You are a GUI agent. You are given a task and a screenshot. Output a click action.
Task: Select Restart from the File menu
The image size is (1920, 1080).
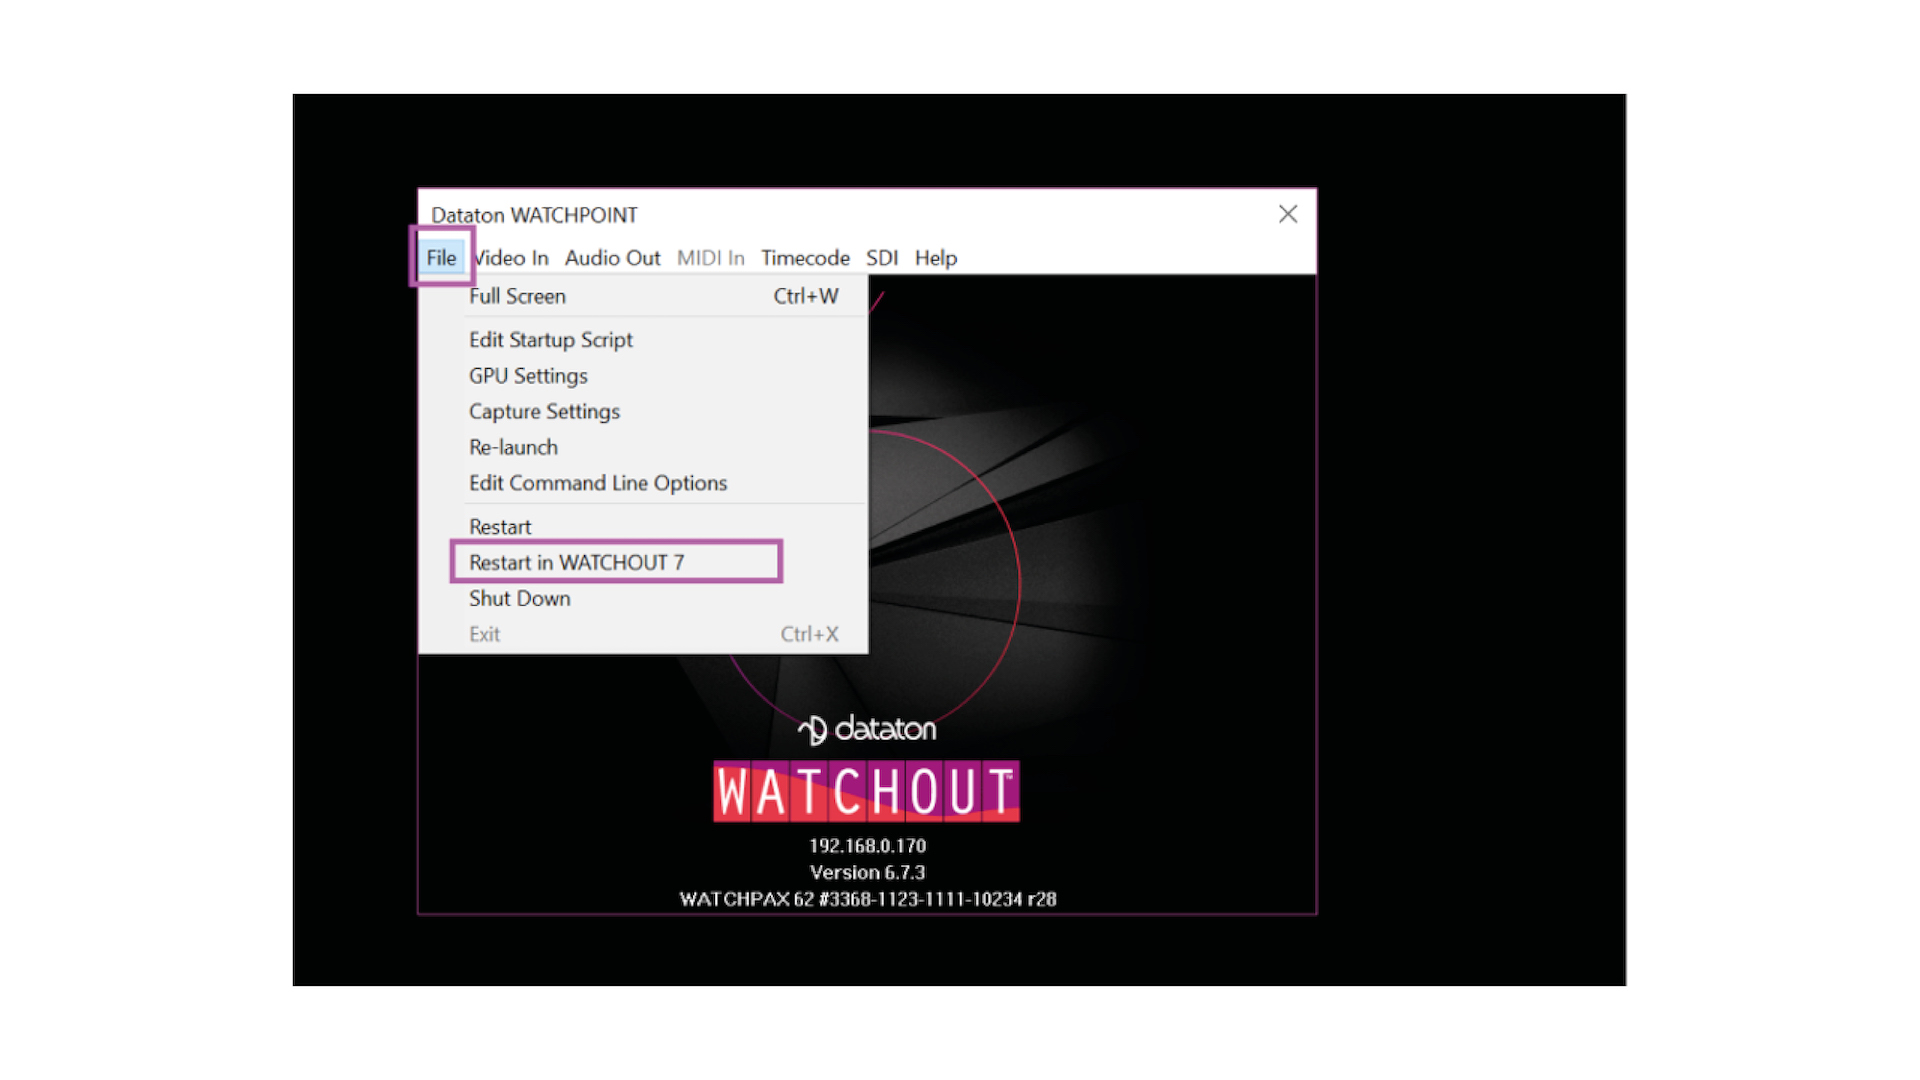pyautogui.click(x=500, y=526)
